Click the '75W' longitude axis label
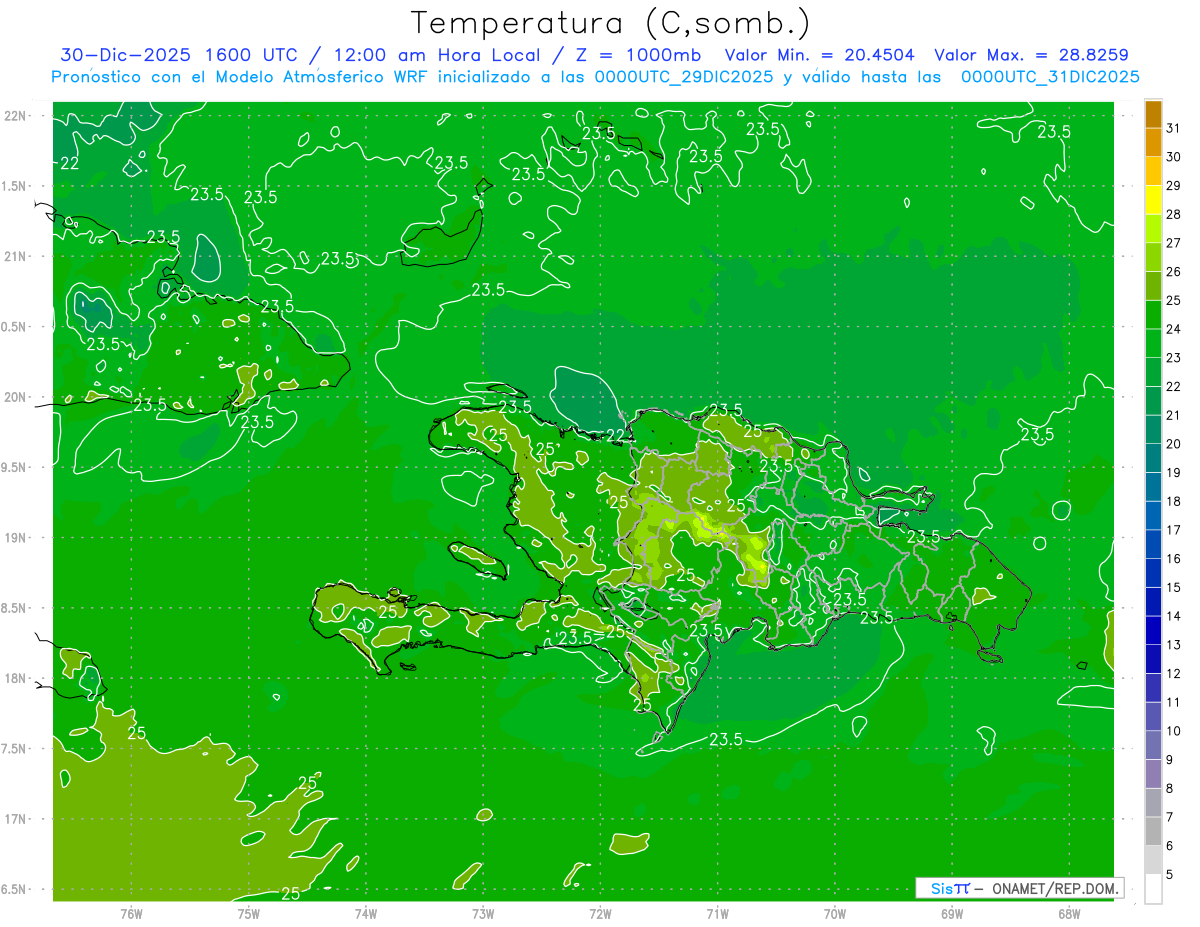 click(x=249, y=913)
